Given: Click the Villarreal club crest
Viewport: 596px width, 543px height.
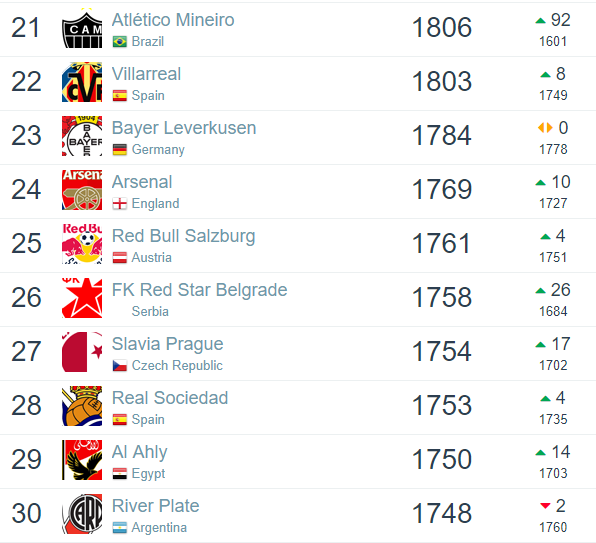Looking at the screenshot, I should point(82,82).
